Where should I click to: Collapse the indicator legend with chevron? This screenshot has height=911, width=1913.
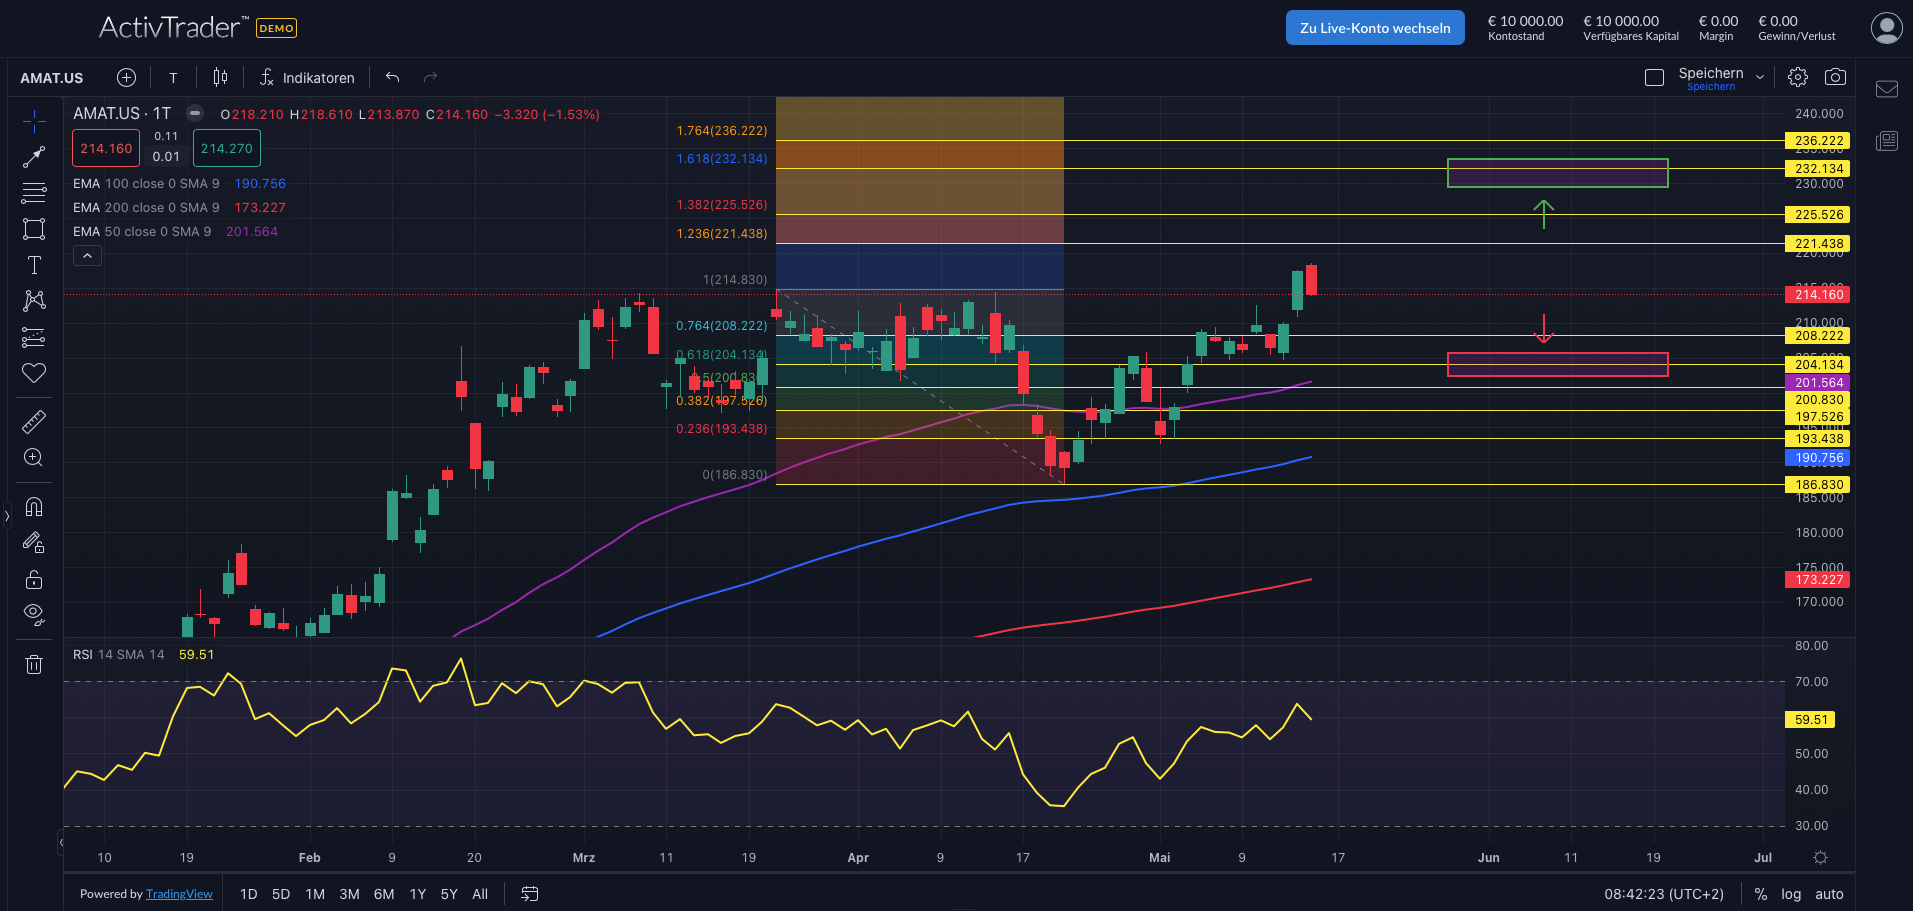87,256
